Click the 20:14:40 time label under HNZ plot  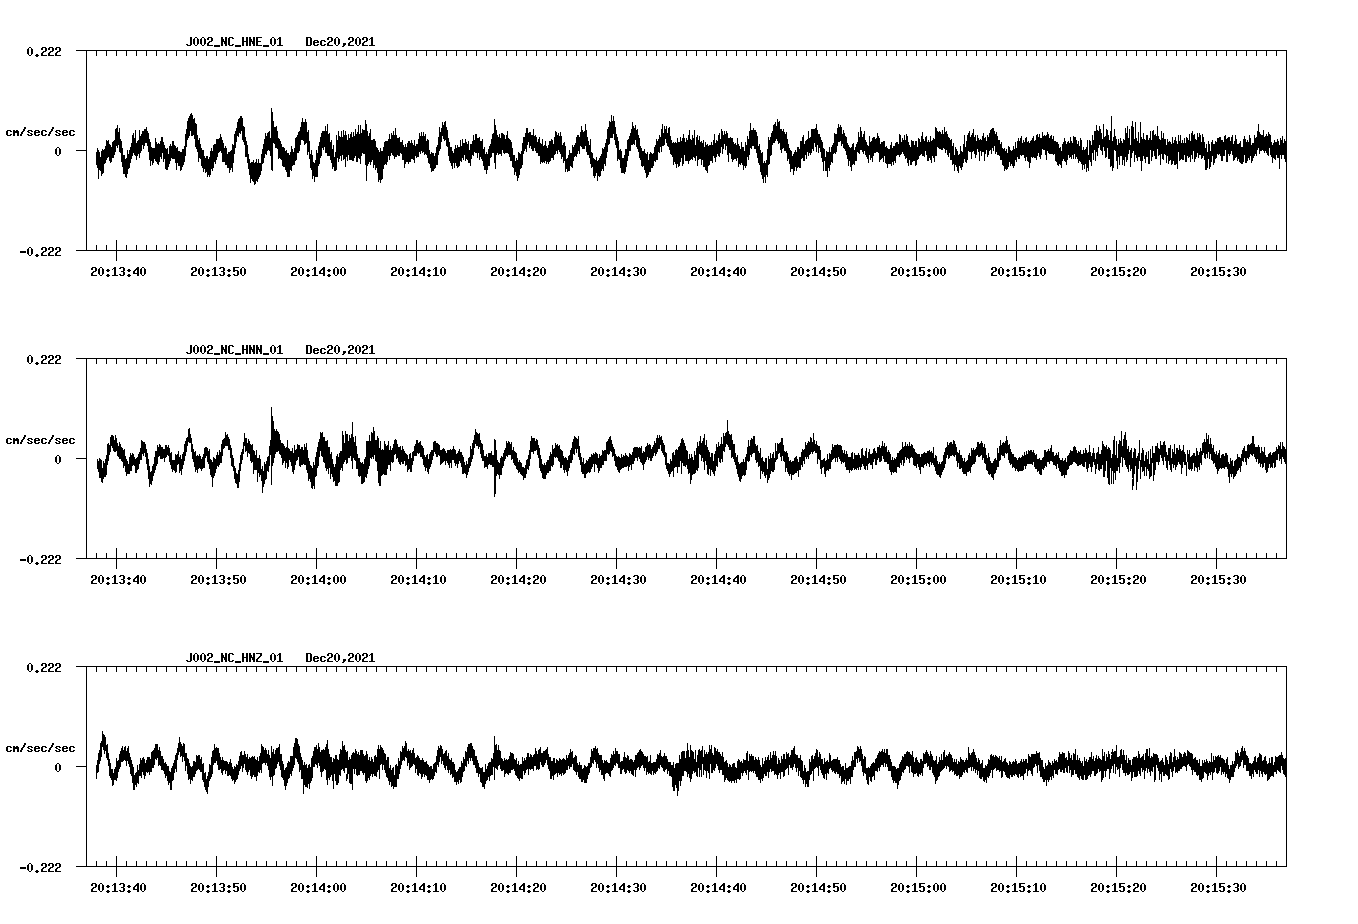718,887
